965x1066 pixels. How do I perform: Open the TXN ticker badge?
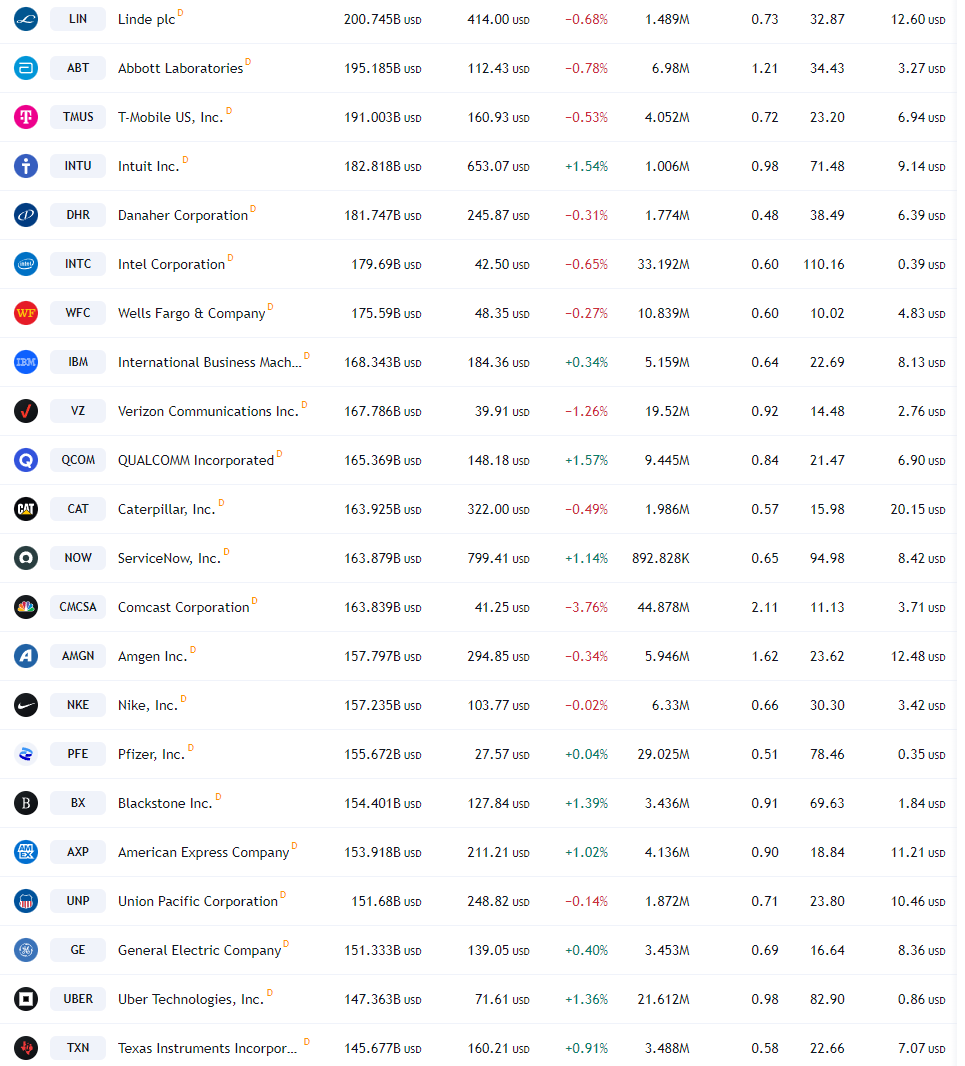[x=78, y=1048]
